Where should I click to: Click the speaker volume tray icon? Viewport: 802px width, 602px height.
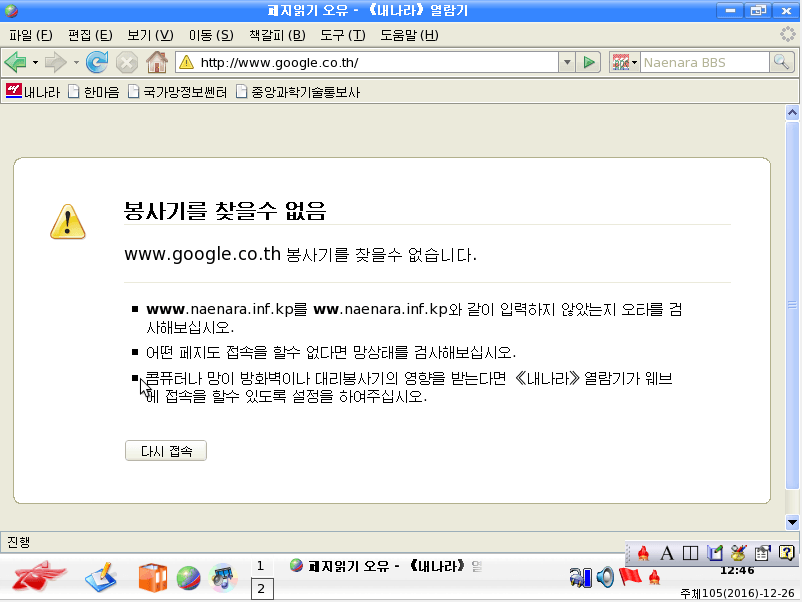tap(605, 577)
